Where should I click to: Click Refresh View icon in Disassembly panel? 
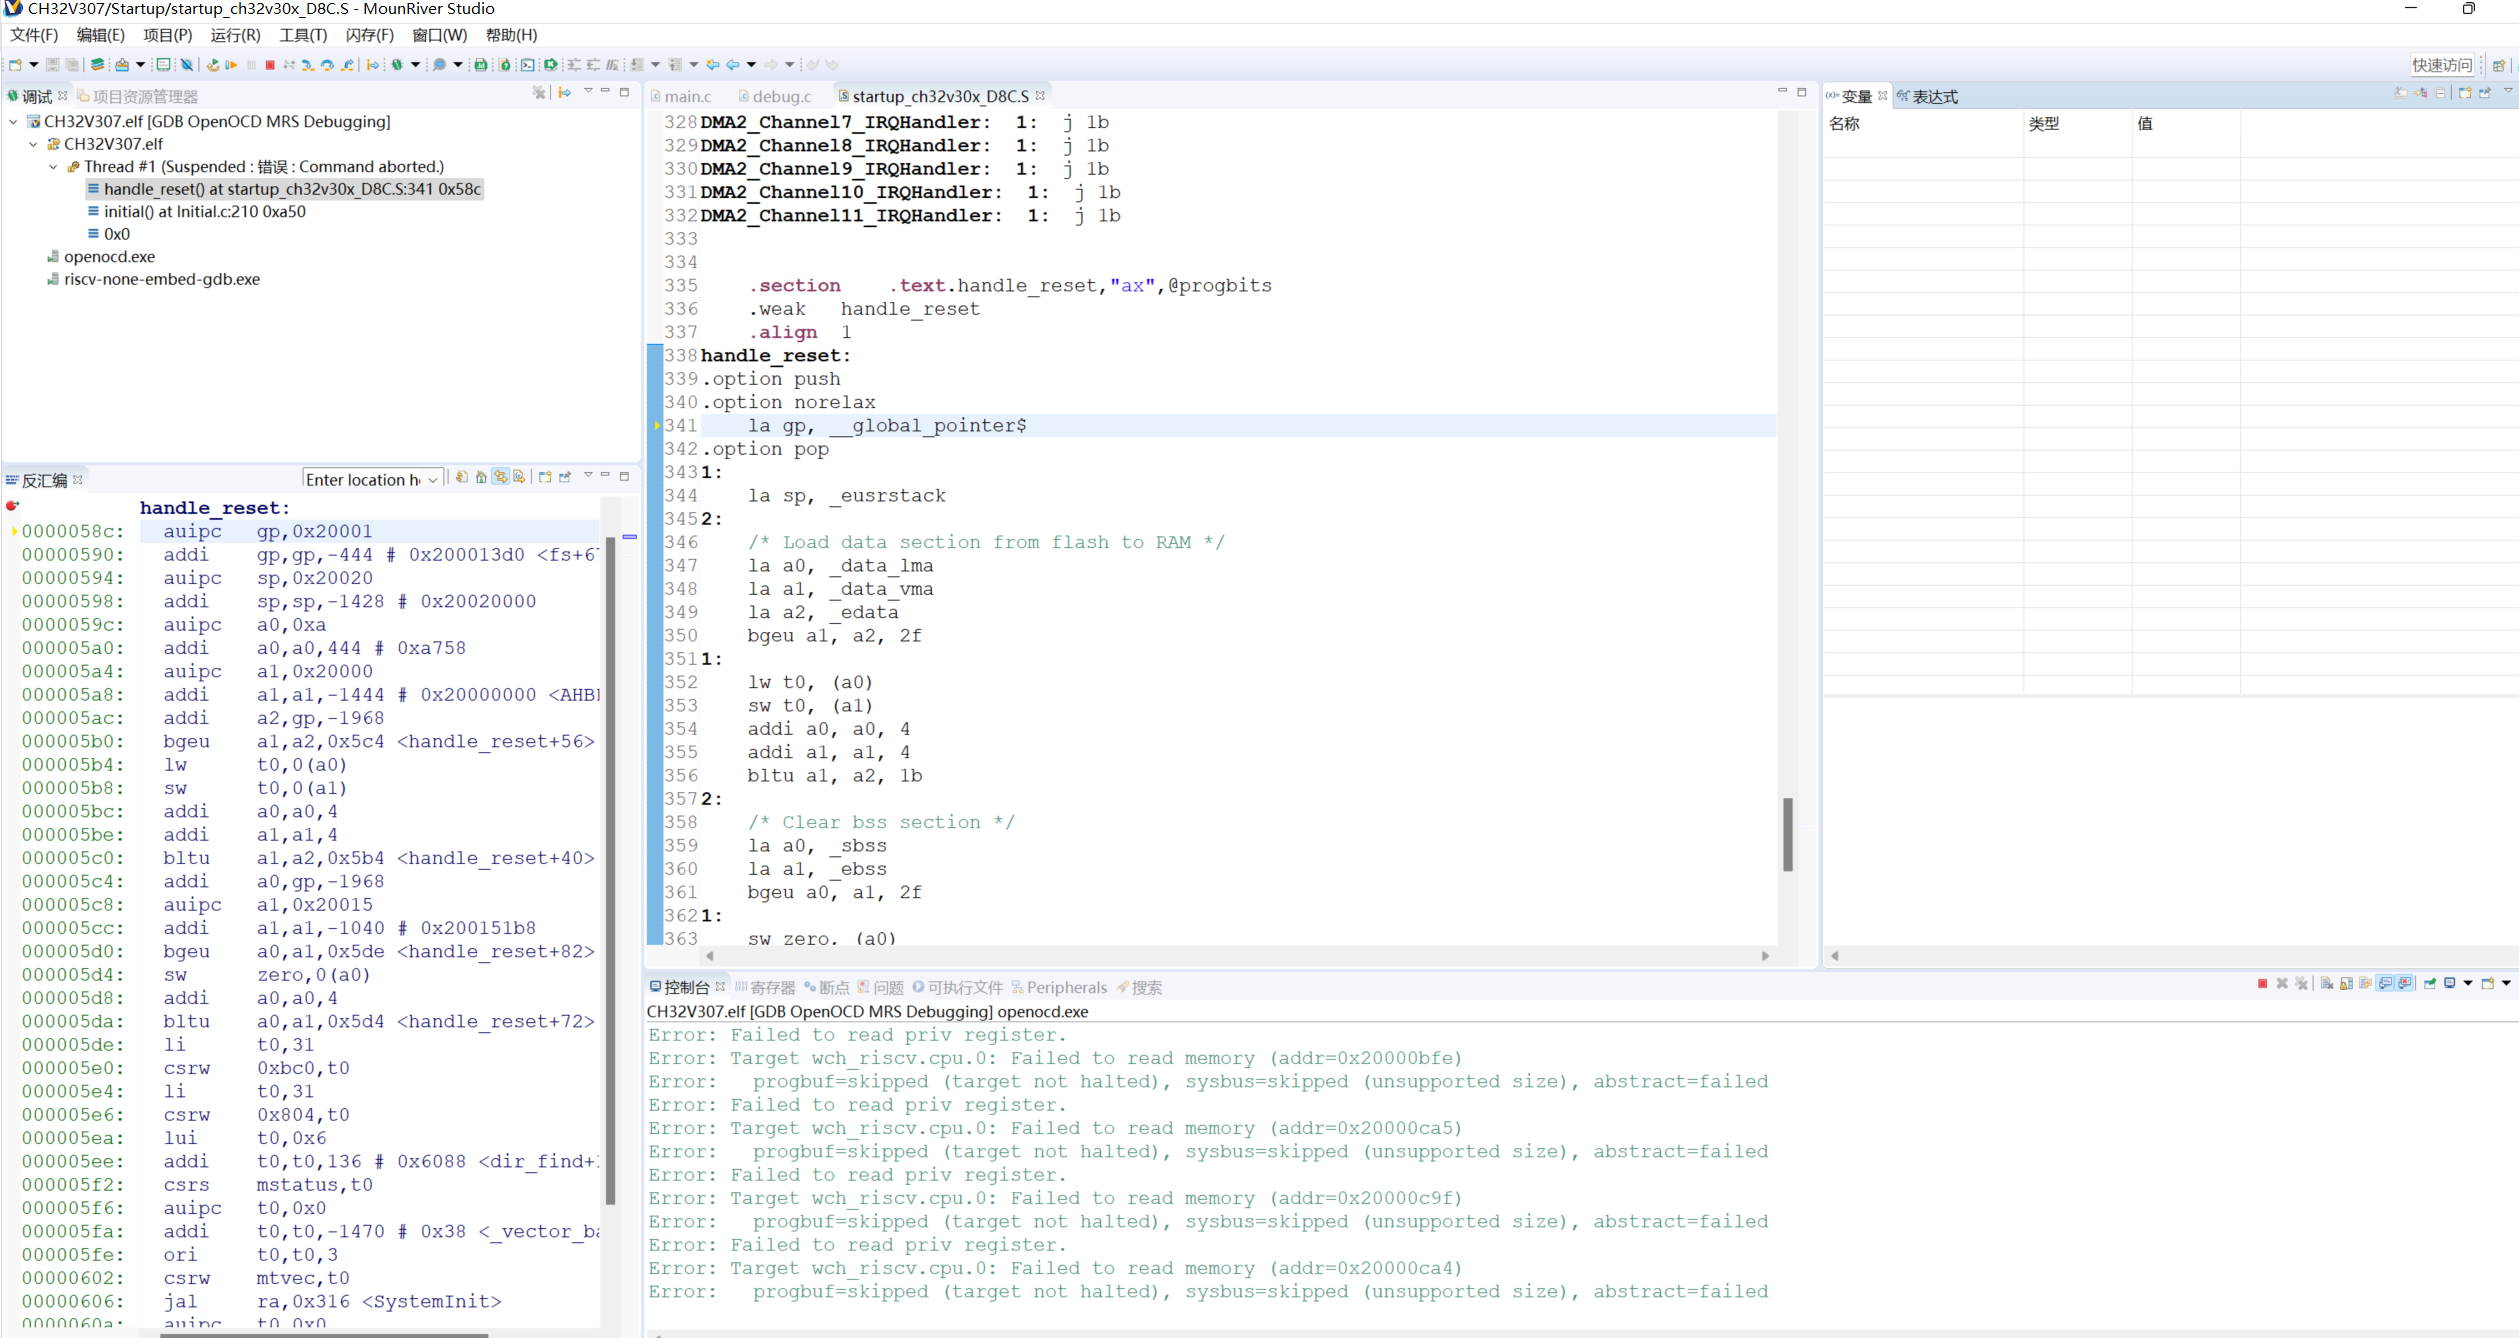pyautogui.click(x=462, y=477)
